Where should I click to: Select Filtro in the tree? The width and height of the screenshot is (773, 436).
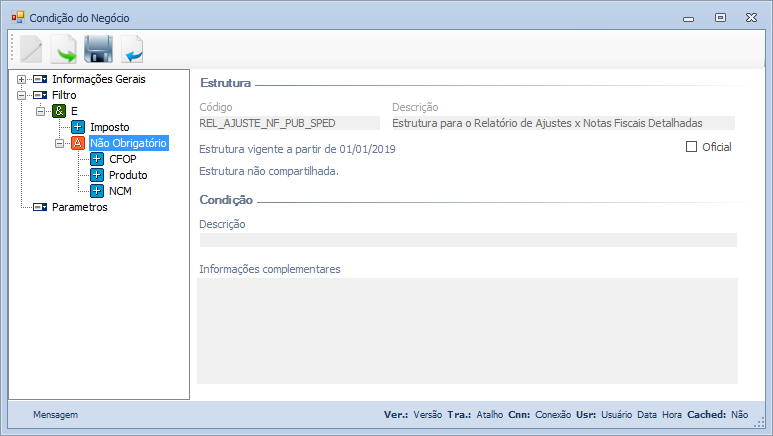point(64,95)
